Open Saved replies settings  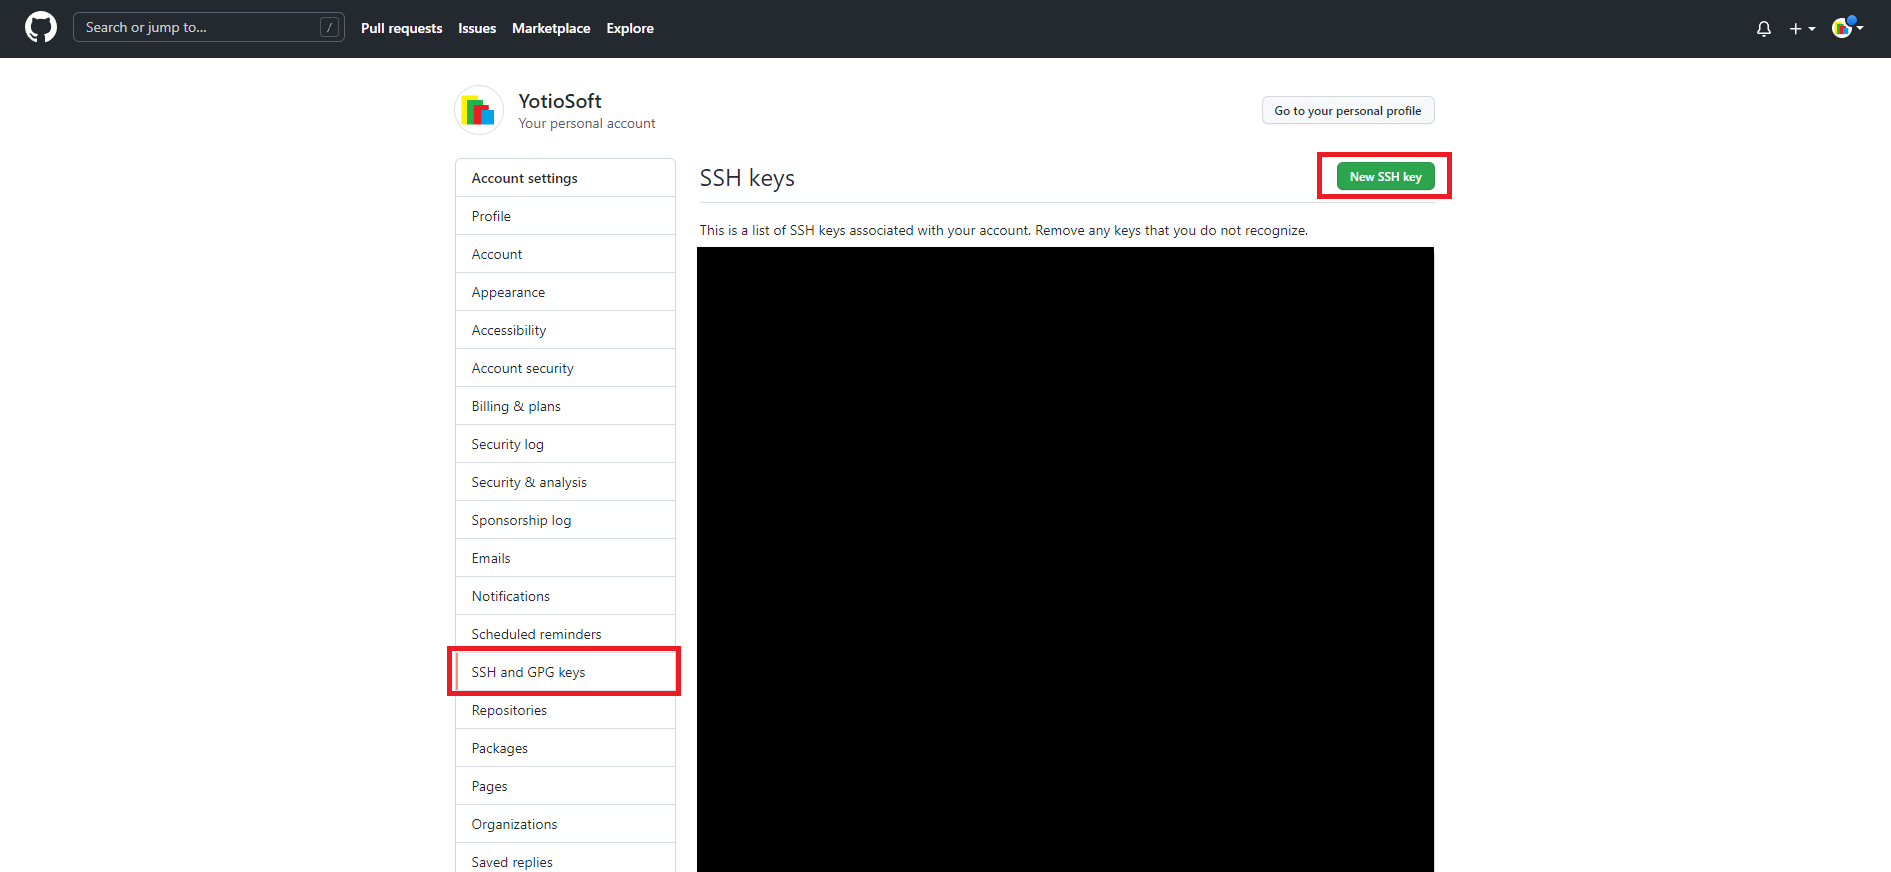(565, 860)
